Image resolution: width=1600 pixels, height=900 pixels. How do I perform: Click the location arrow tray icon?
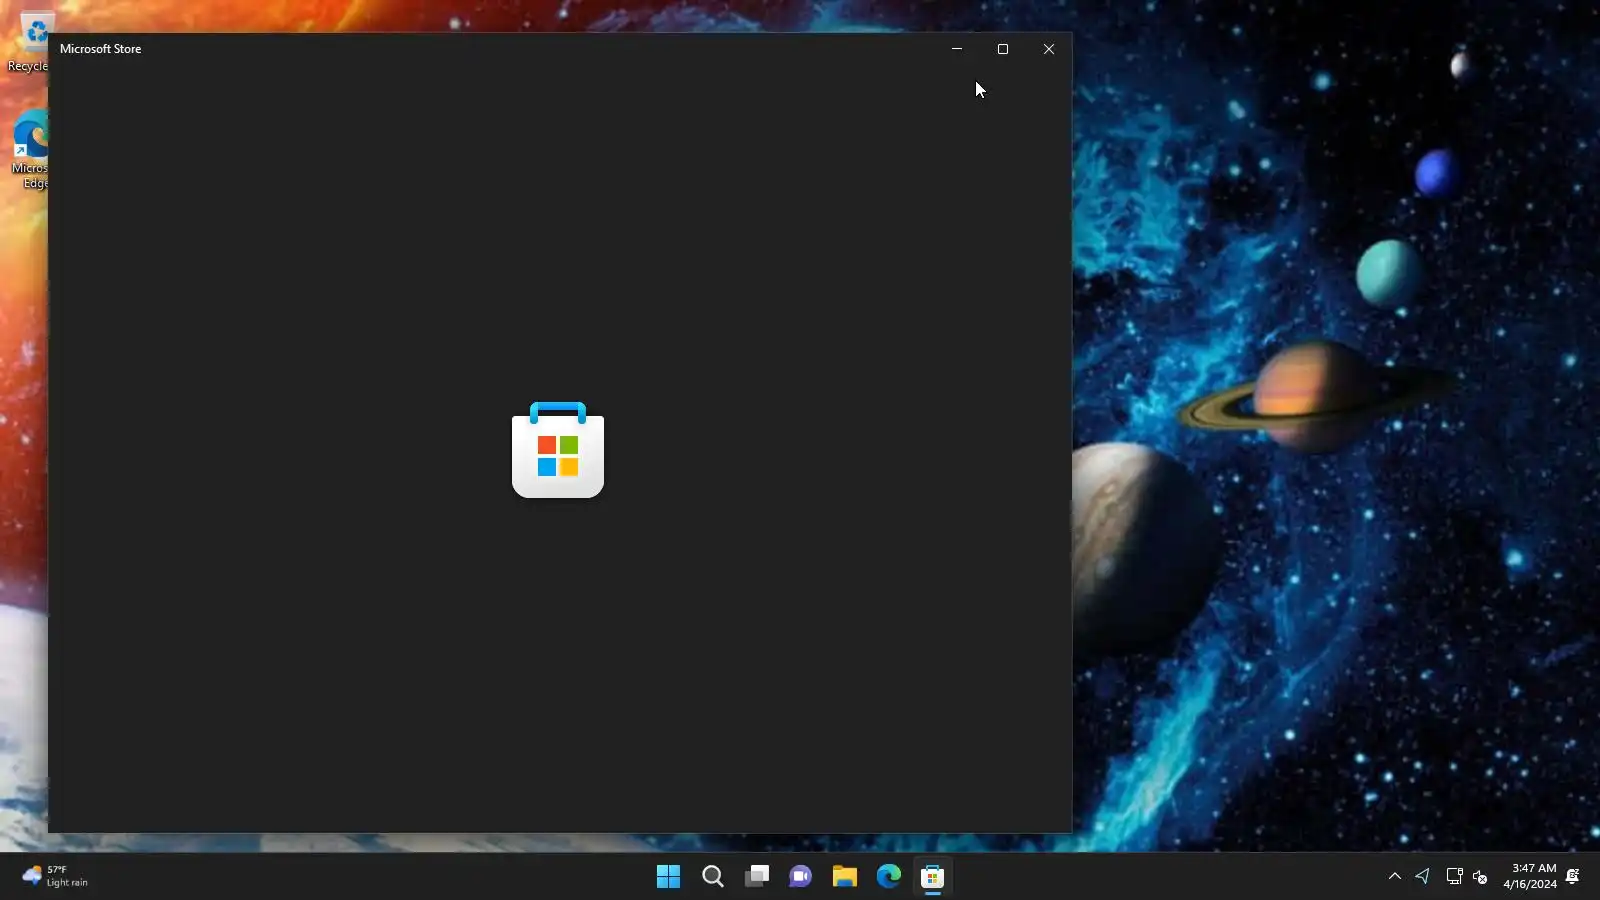pos(1423,877)
